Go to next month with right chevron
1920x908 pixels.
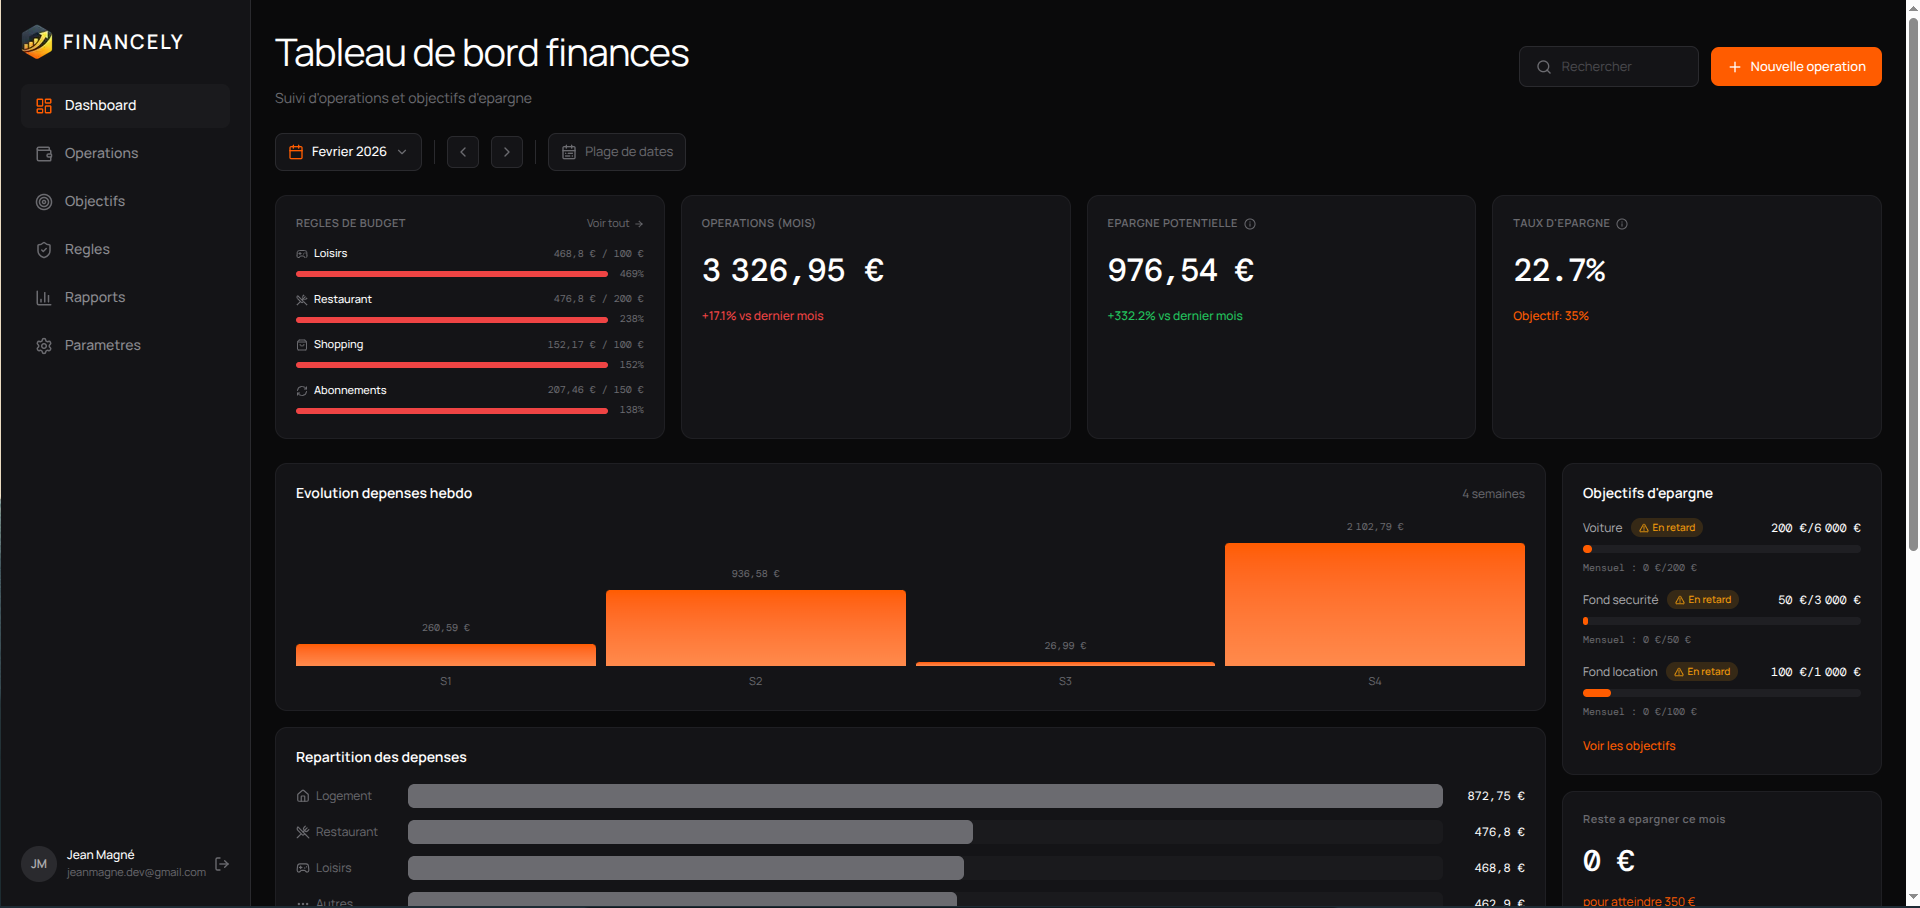coord(507,152)
